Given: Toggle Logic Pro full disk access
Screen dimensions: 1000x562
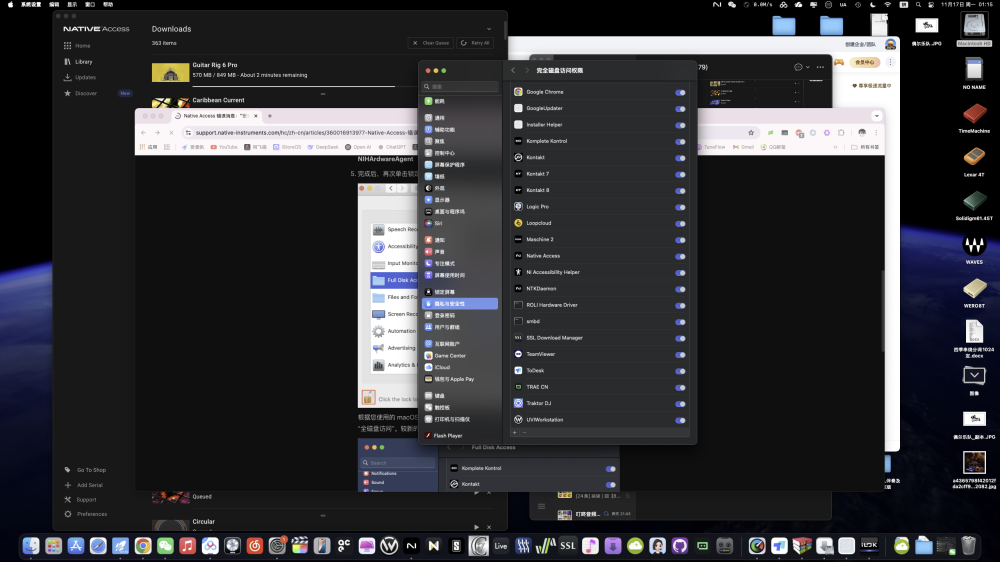Looking at the screenshot, I should (x=680, y=207).
